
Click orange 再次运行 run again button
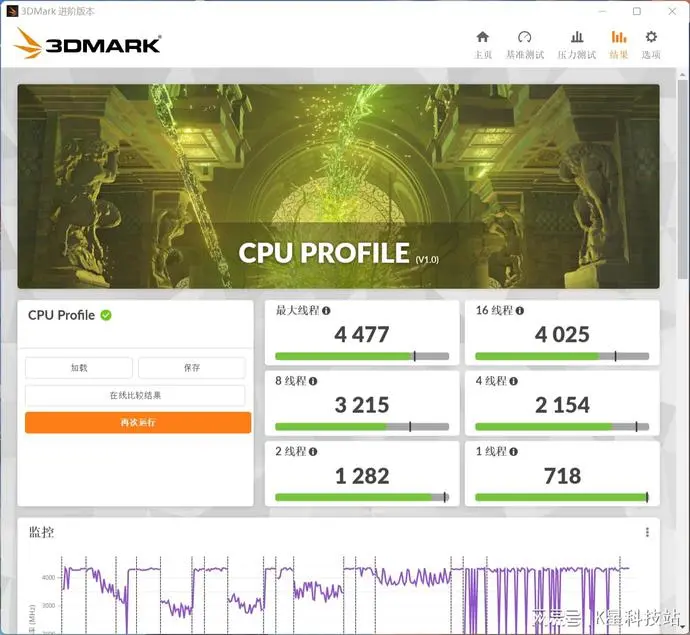point(138,423)
